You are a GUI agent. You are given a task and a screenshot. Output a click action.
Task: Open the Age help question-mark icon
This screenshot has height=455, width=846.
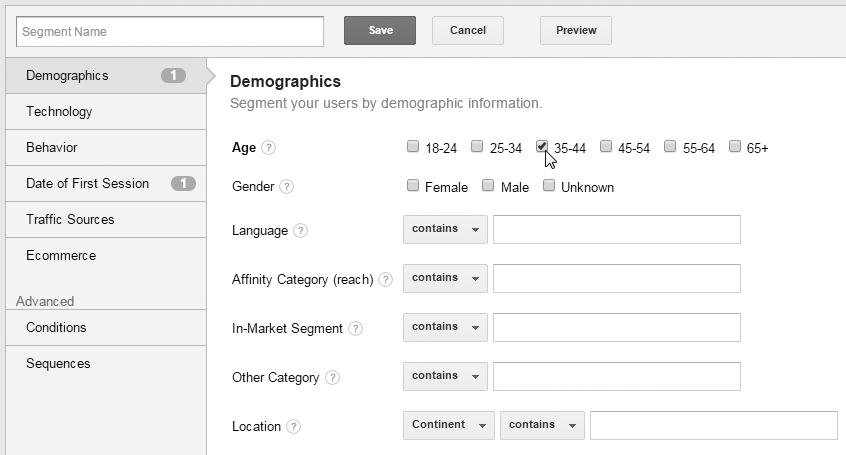pyautogui.click(x=268, y=147)
